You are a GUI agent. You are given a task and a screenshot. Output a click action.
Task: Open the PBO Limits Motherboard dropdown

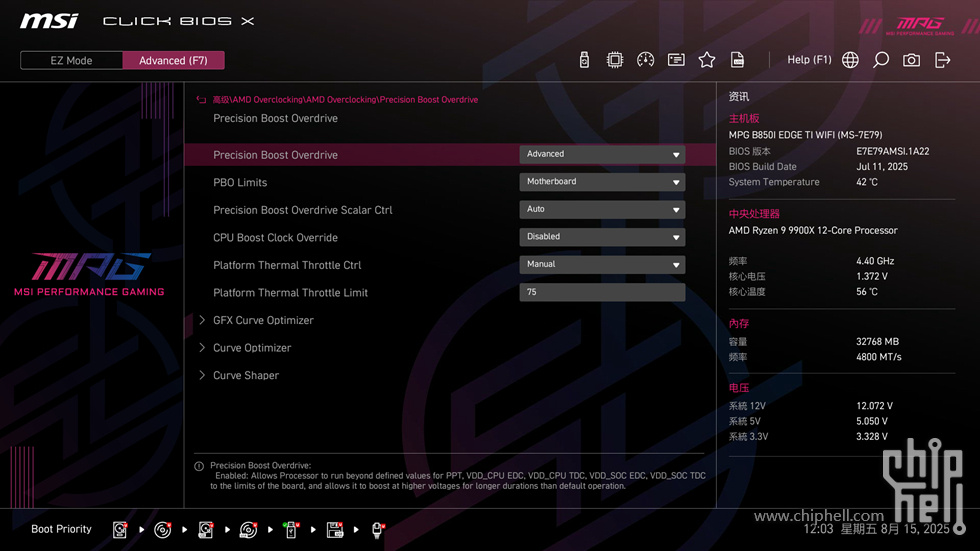602,182
